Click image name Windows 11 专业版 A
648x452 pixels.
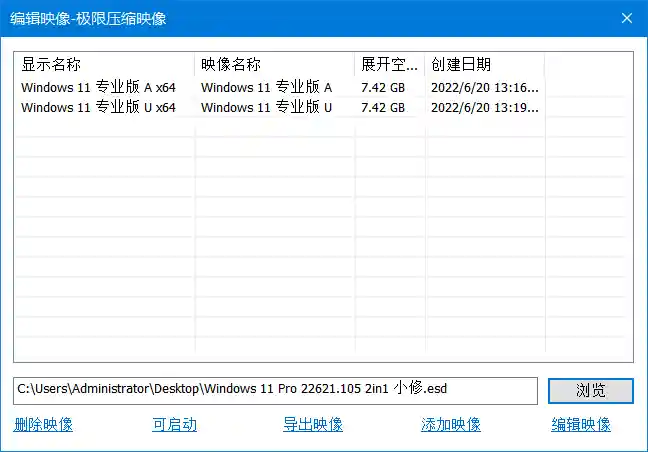(x=267, y=87)
